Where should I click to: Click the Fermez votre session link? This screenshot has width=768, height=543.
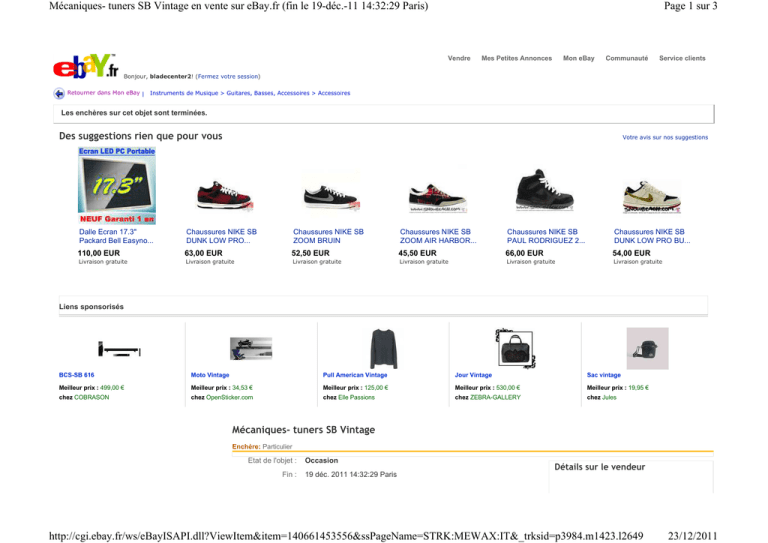(228, 76)
